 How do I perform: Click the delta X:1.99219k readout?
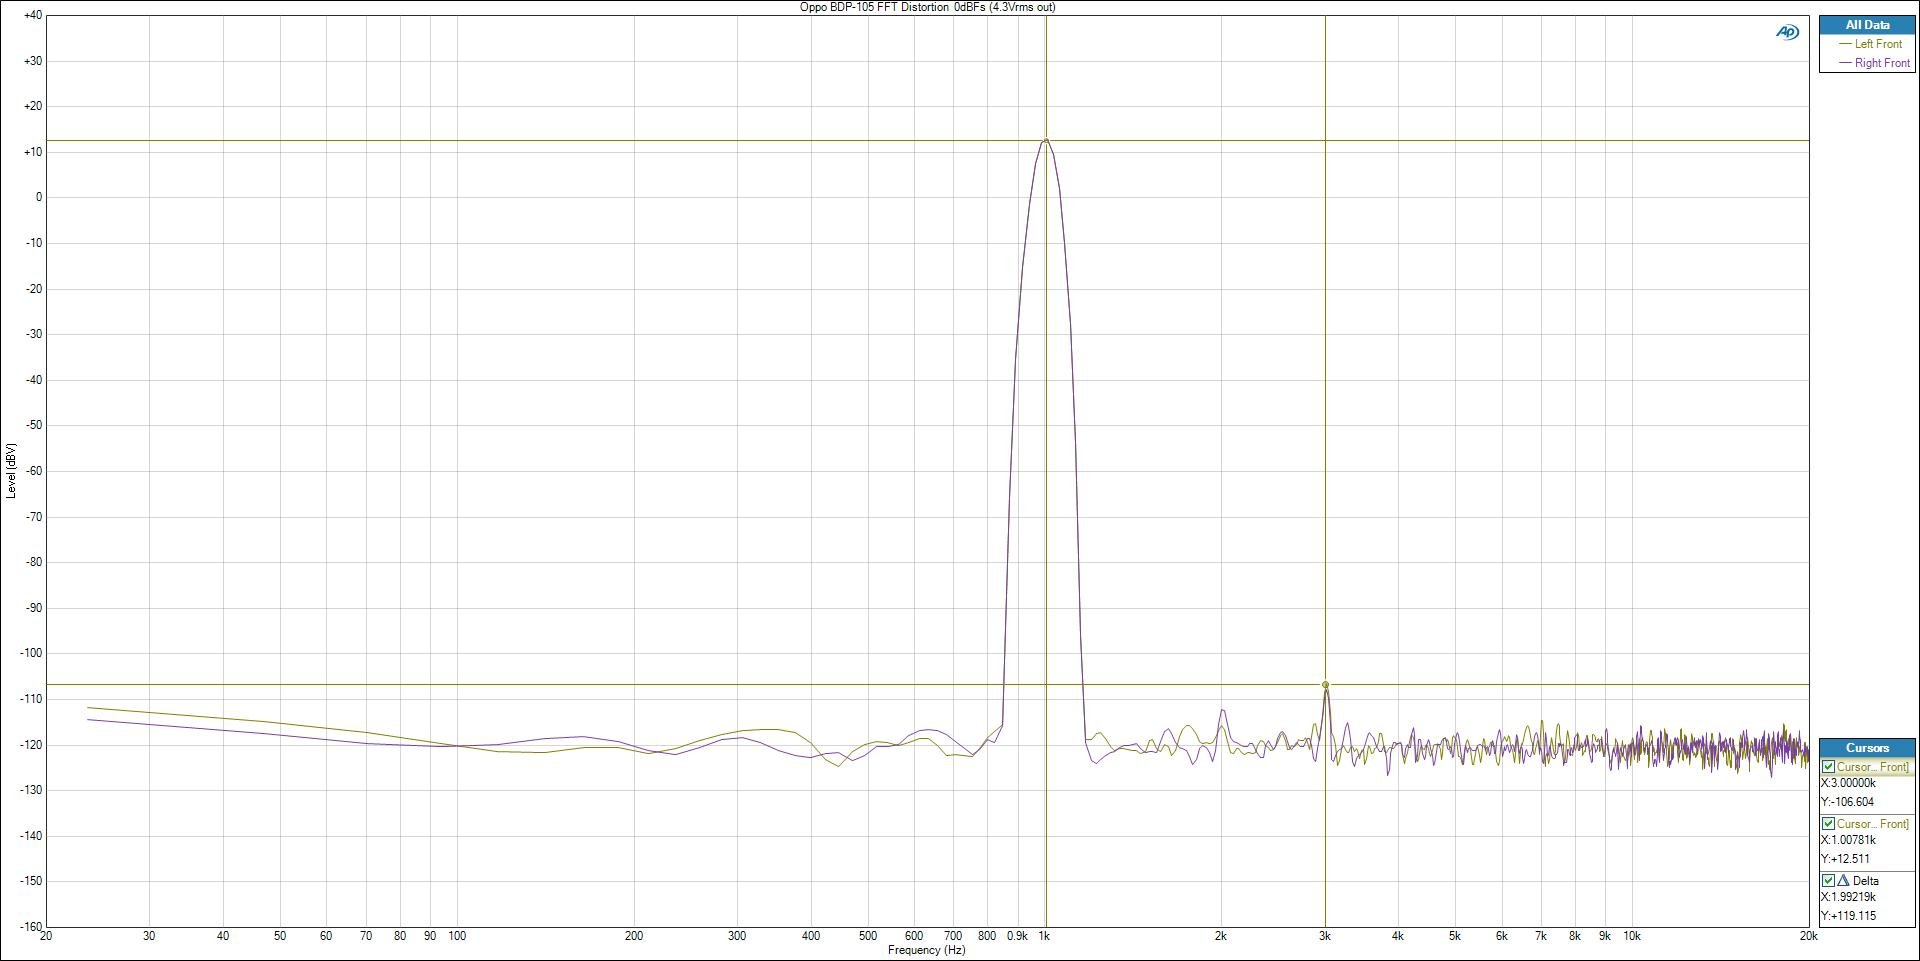coord(1848,897)
